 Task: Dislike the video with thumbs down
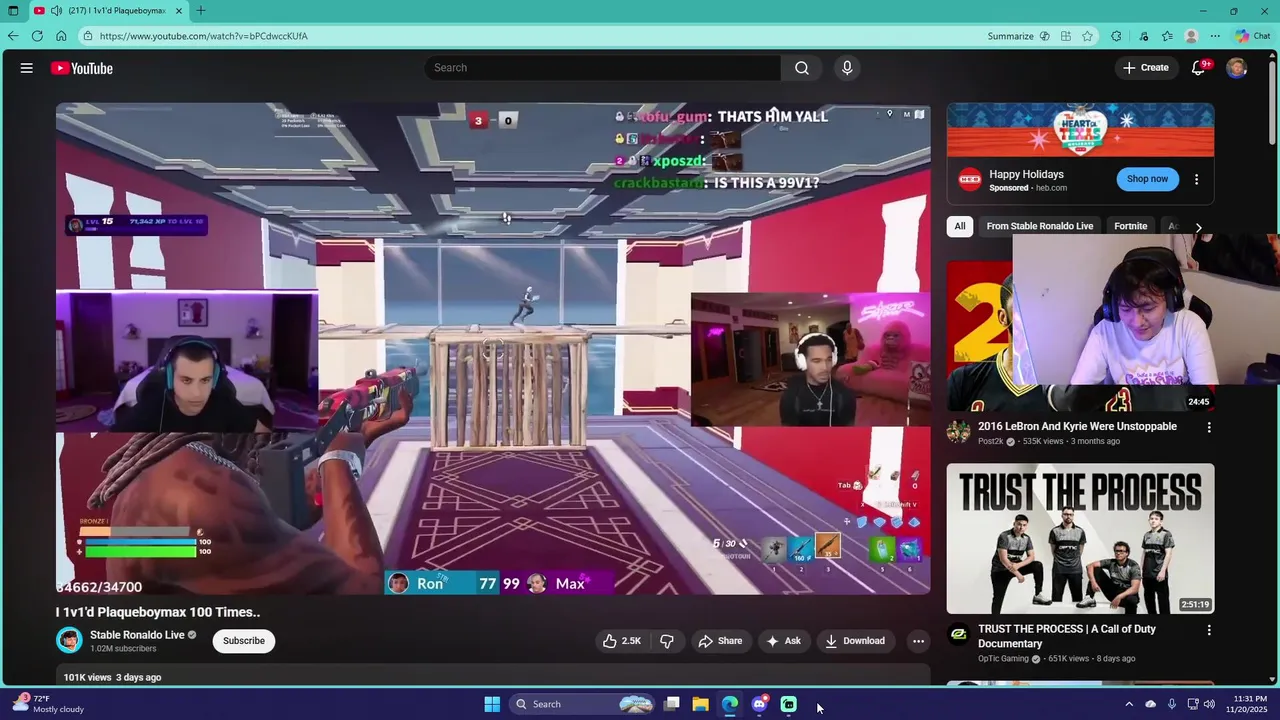[667, 641]
